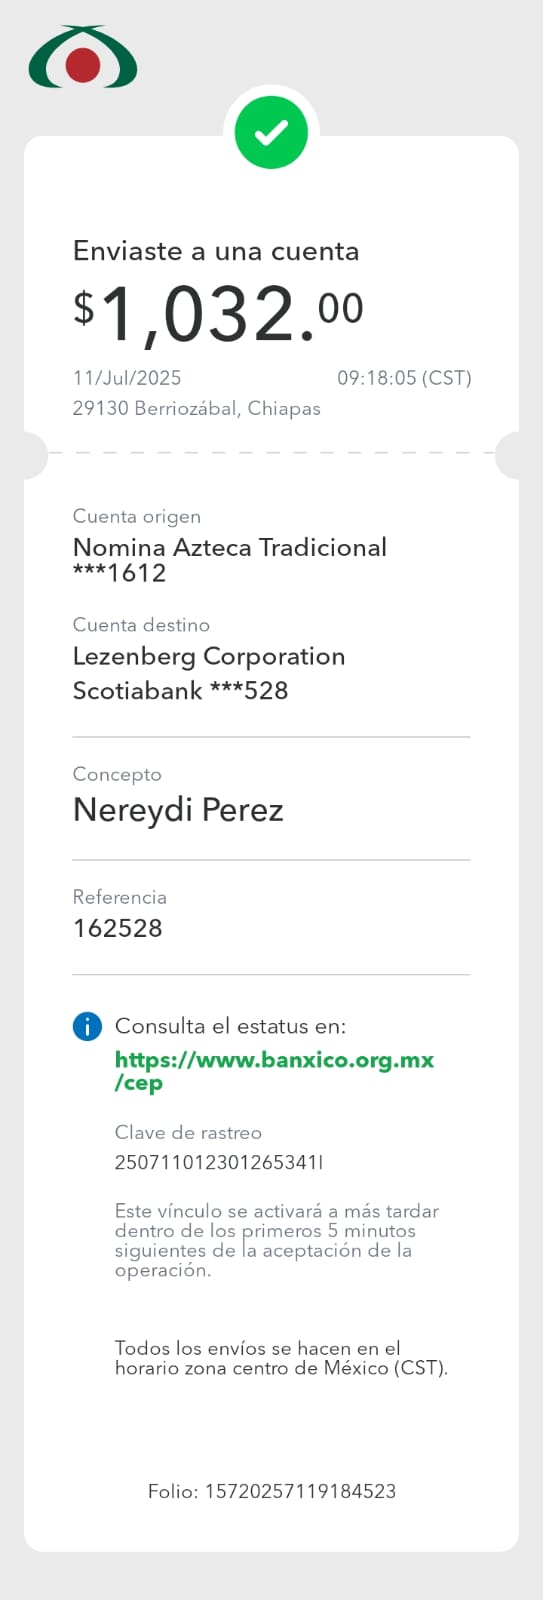Click the Cuenta destino label

point(141,625)
